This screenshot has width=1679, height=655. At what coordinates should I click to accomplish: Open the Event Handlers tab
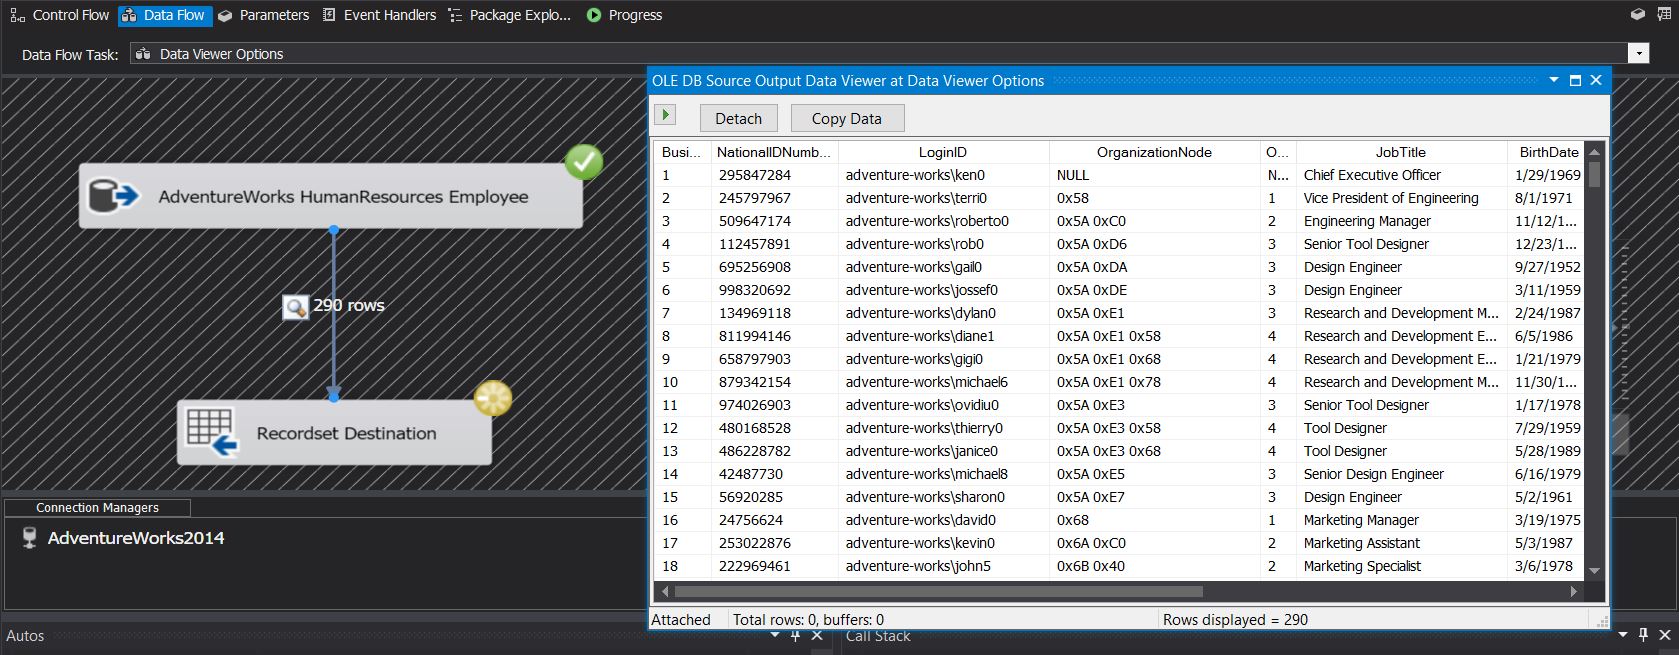pos(379,15)
